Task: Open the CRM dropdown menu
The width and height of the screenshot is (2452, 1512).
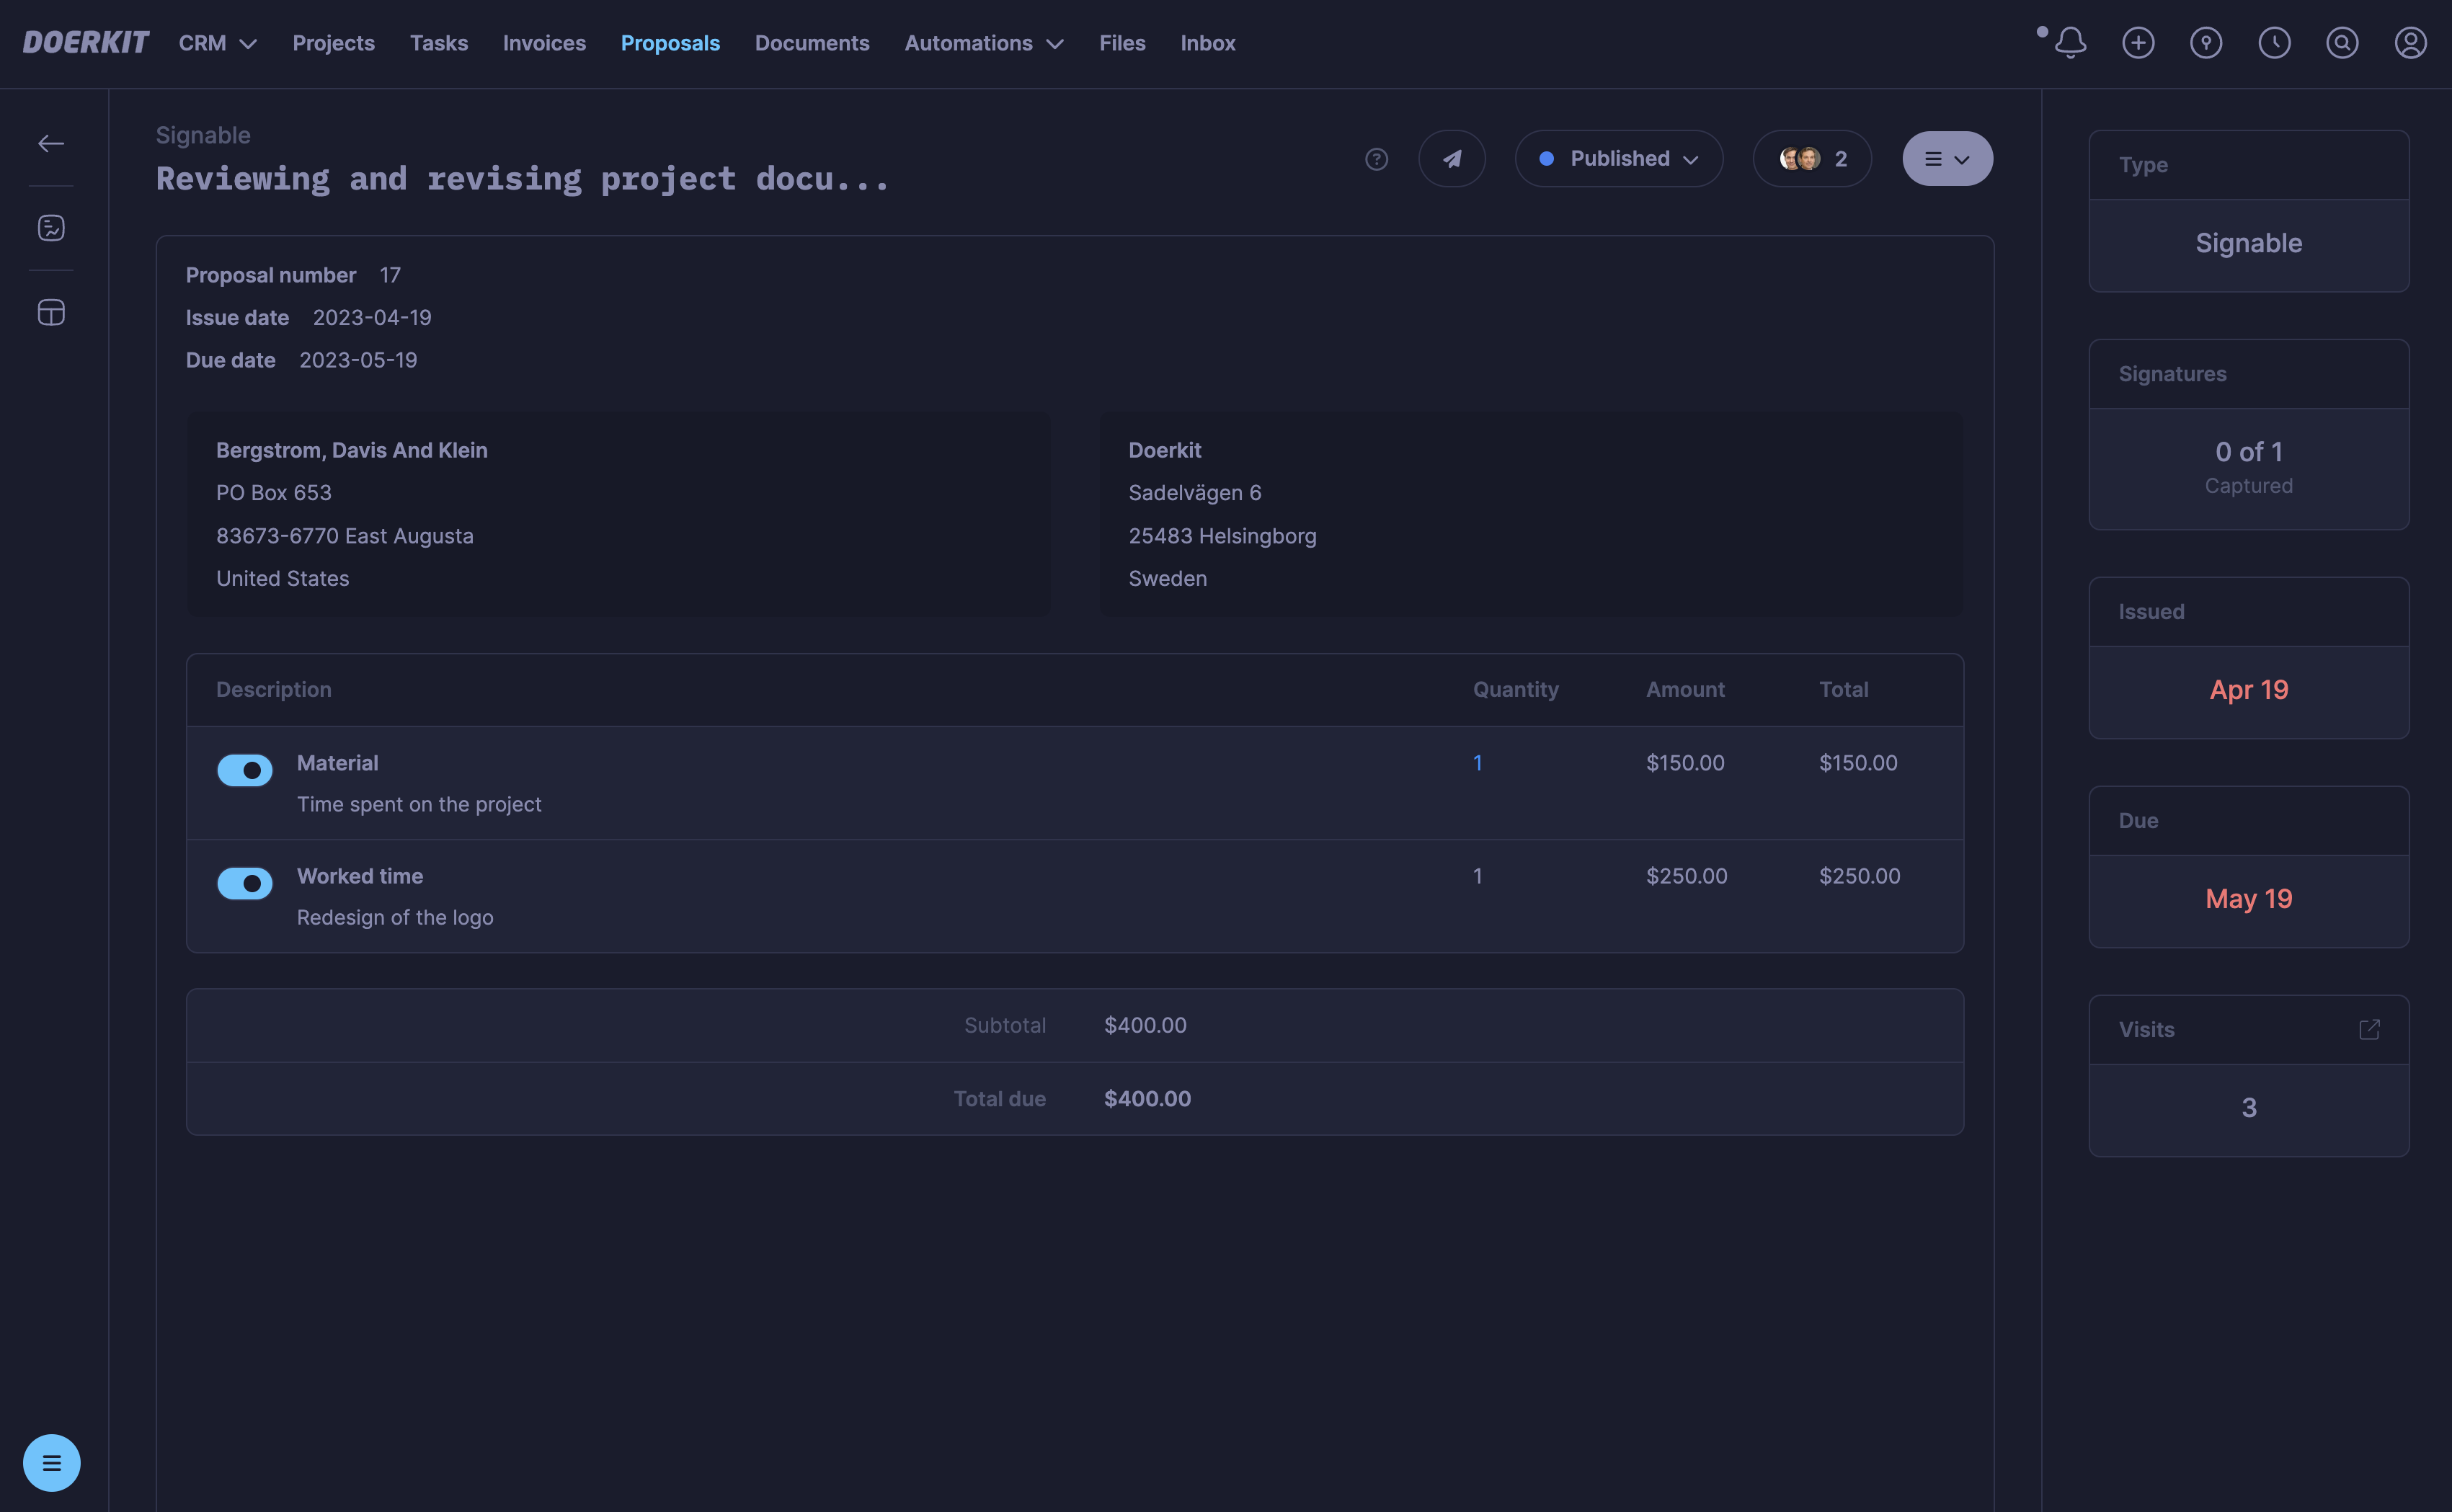Action: click(x=217, y=43)
